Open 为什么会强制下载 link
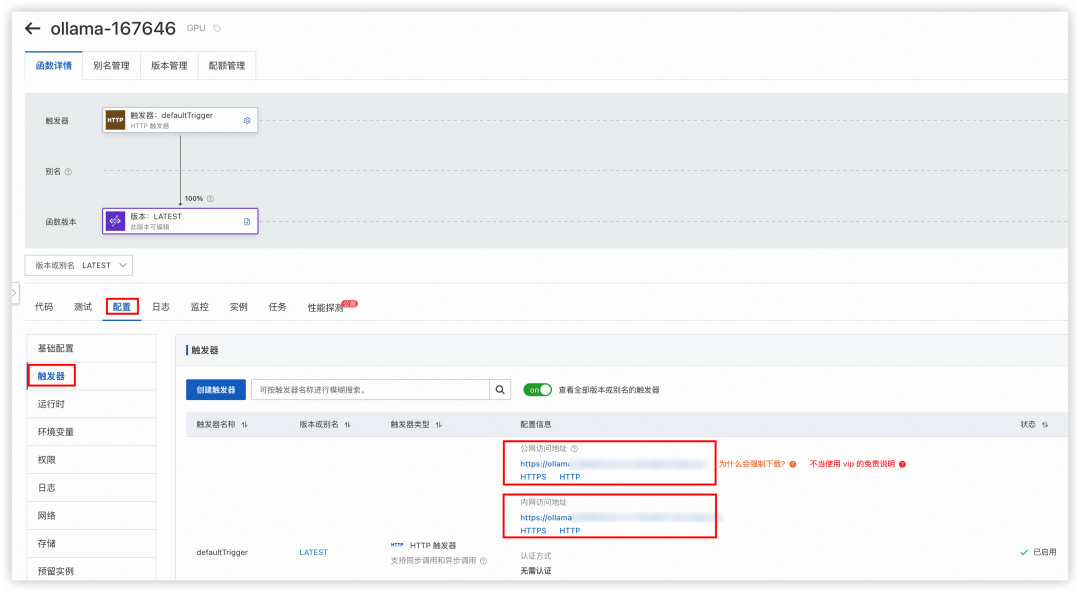 click(x=751, y=465)
